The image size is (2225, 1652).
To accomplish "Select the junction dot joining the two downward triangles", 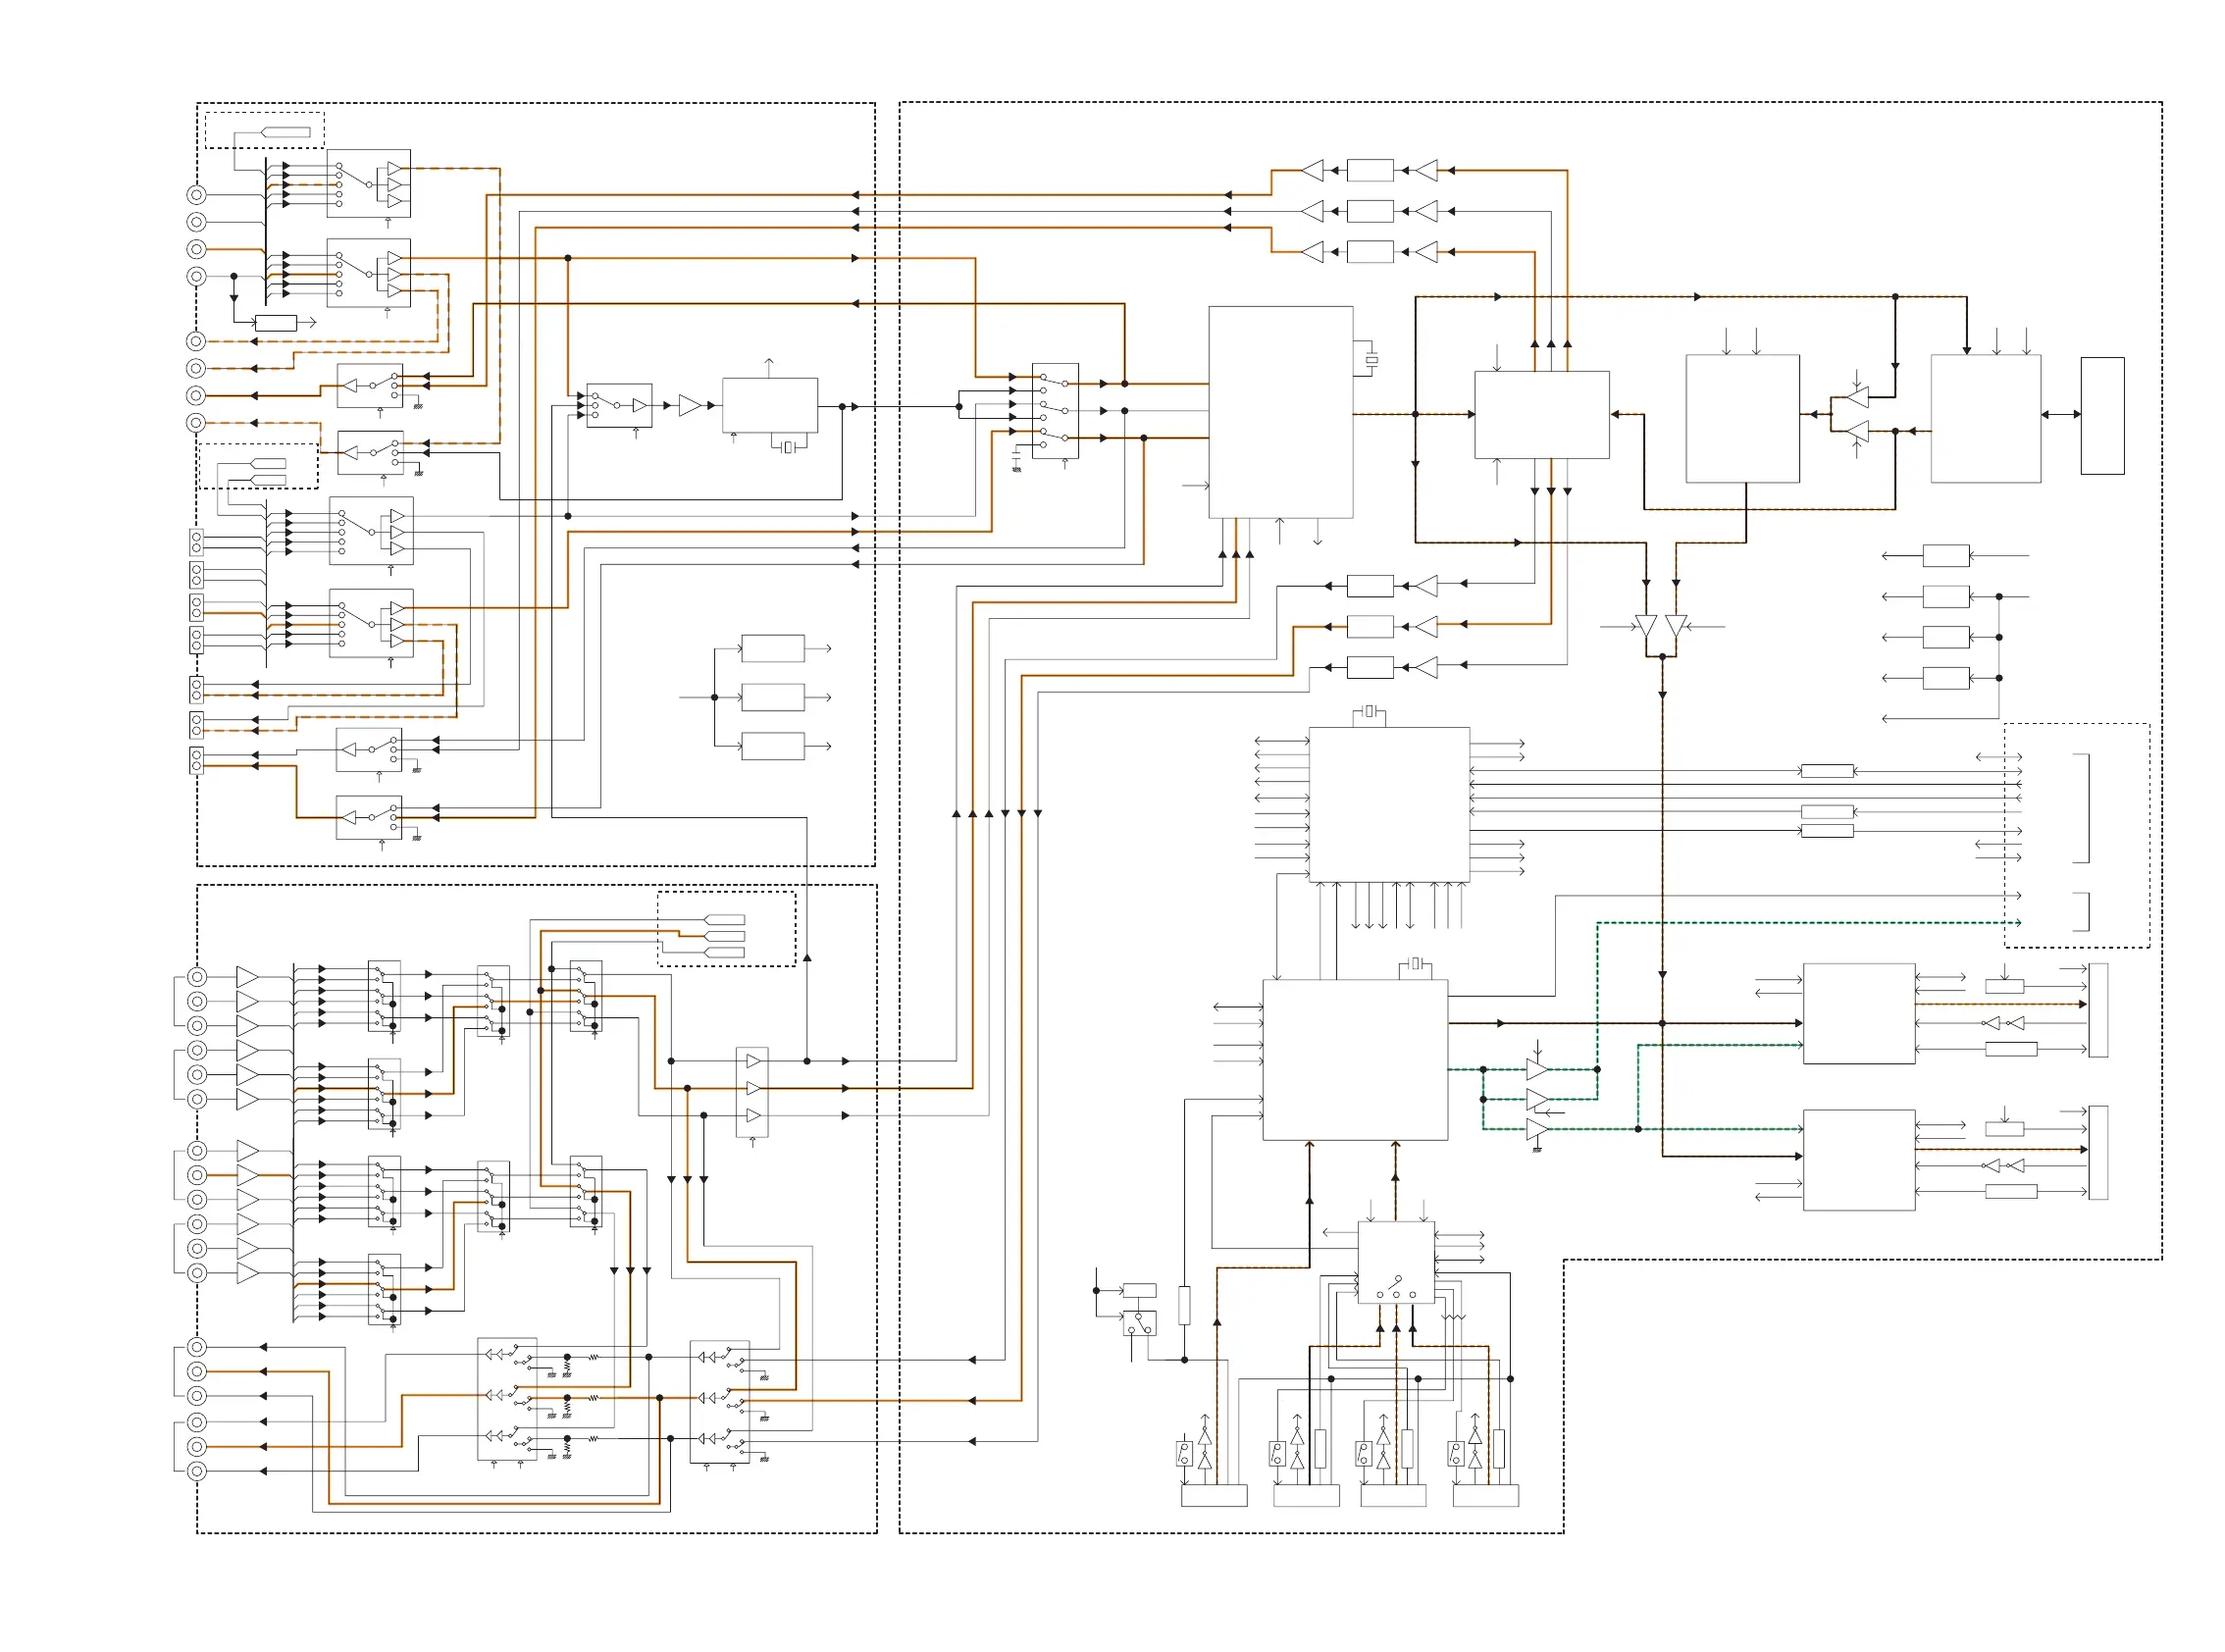I will tap(1662, 657).
